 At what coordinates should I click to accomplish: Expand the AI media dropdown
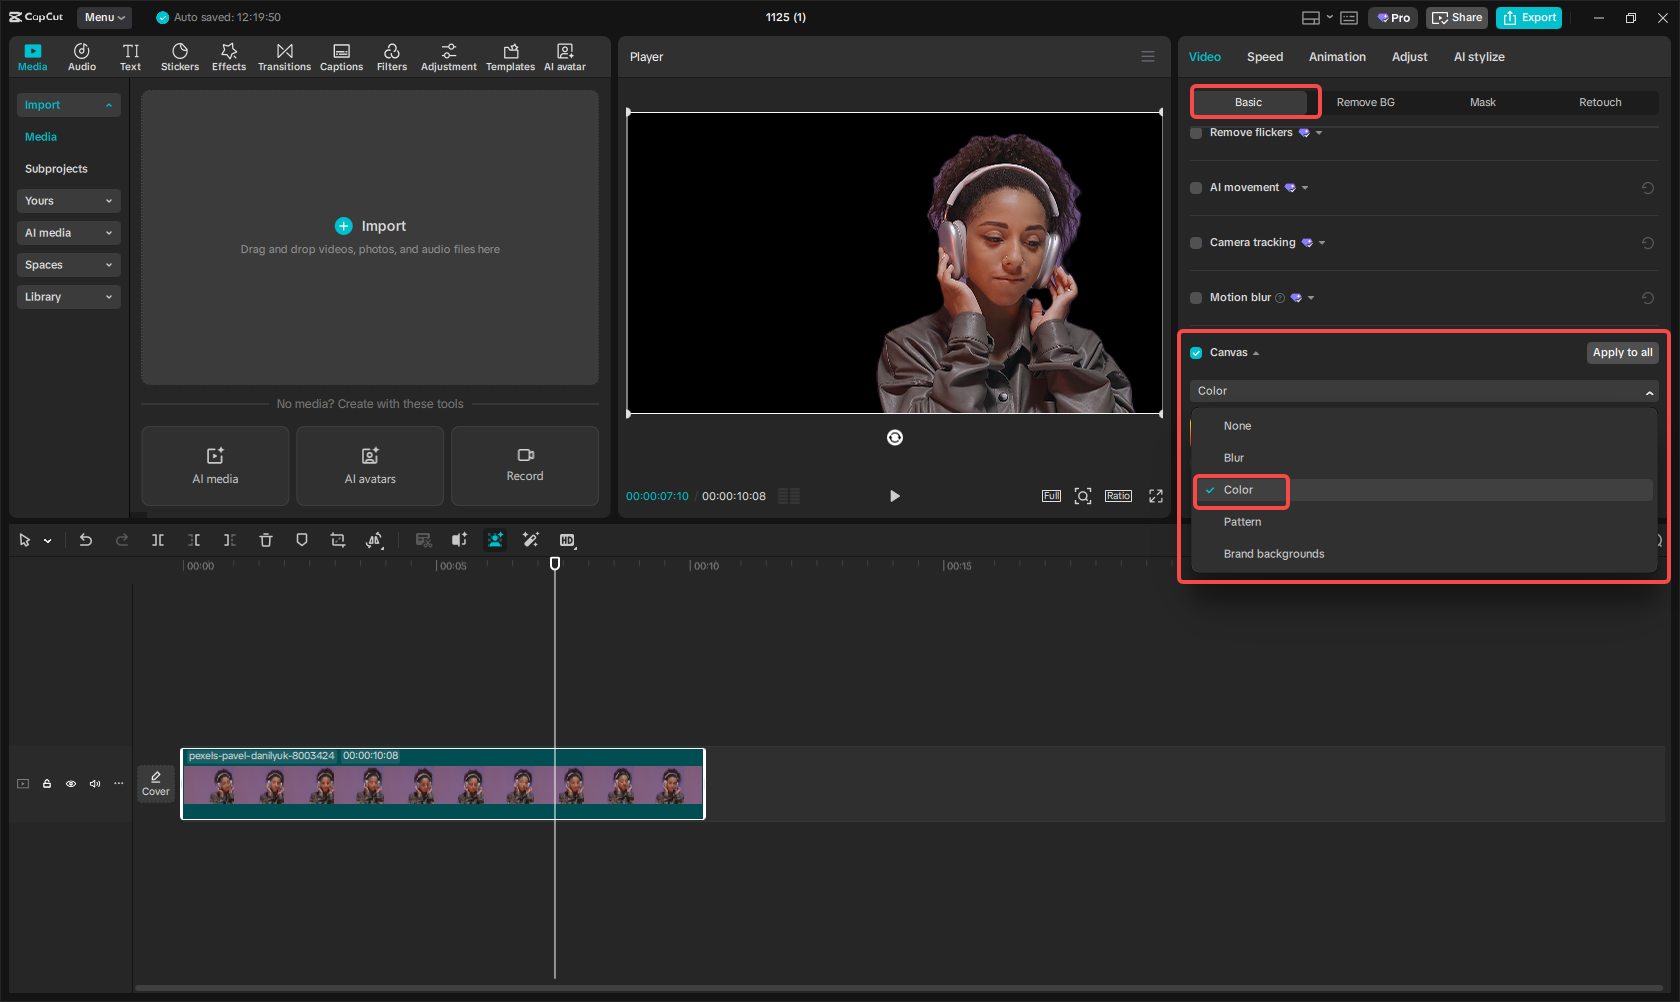point(68,233)
